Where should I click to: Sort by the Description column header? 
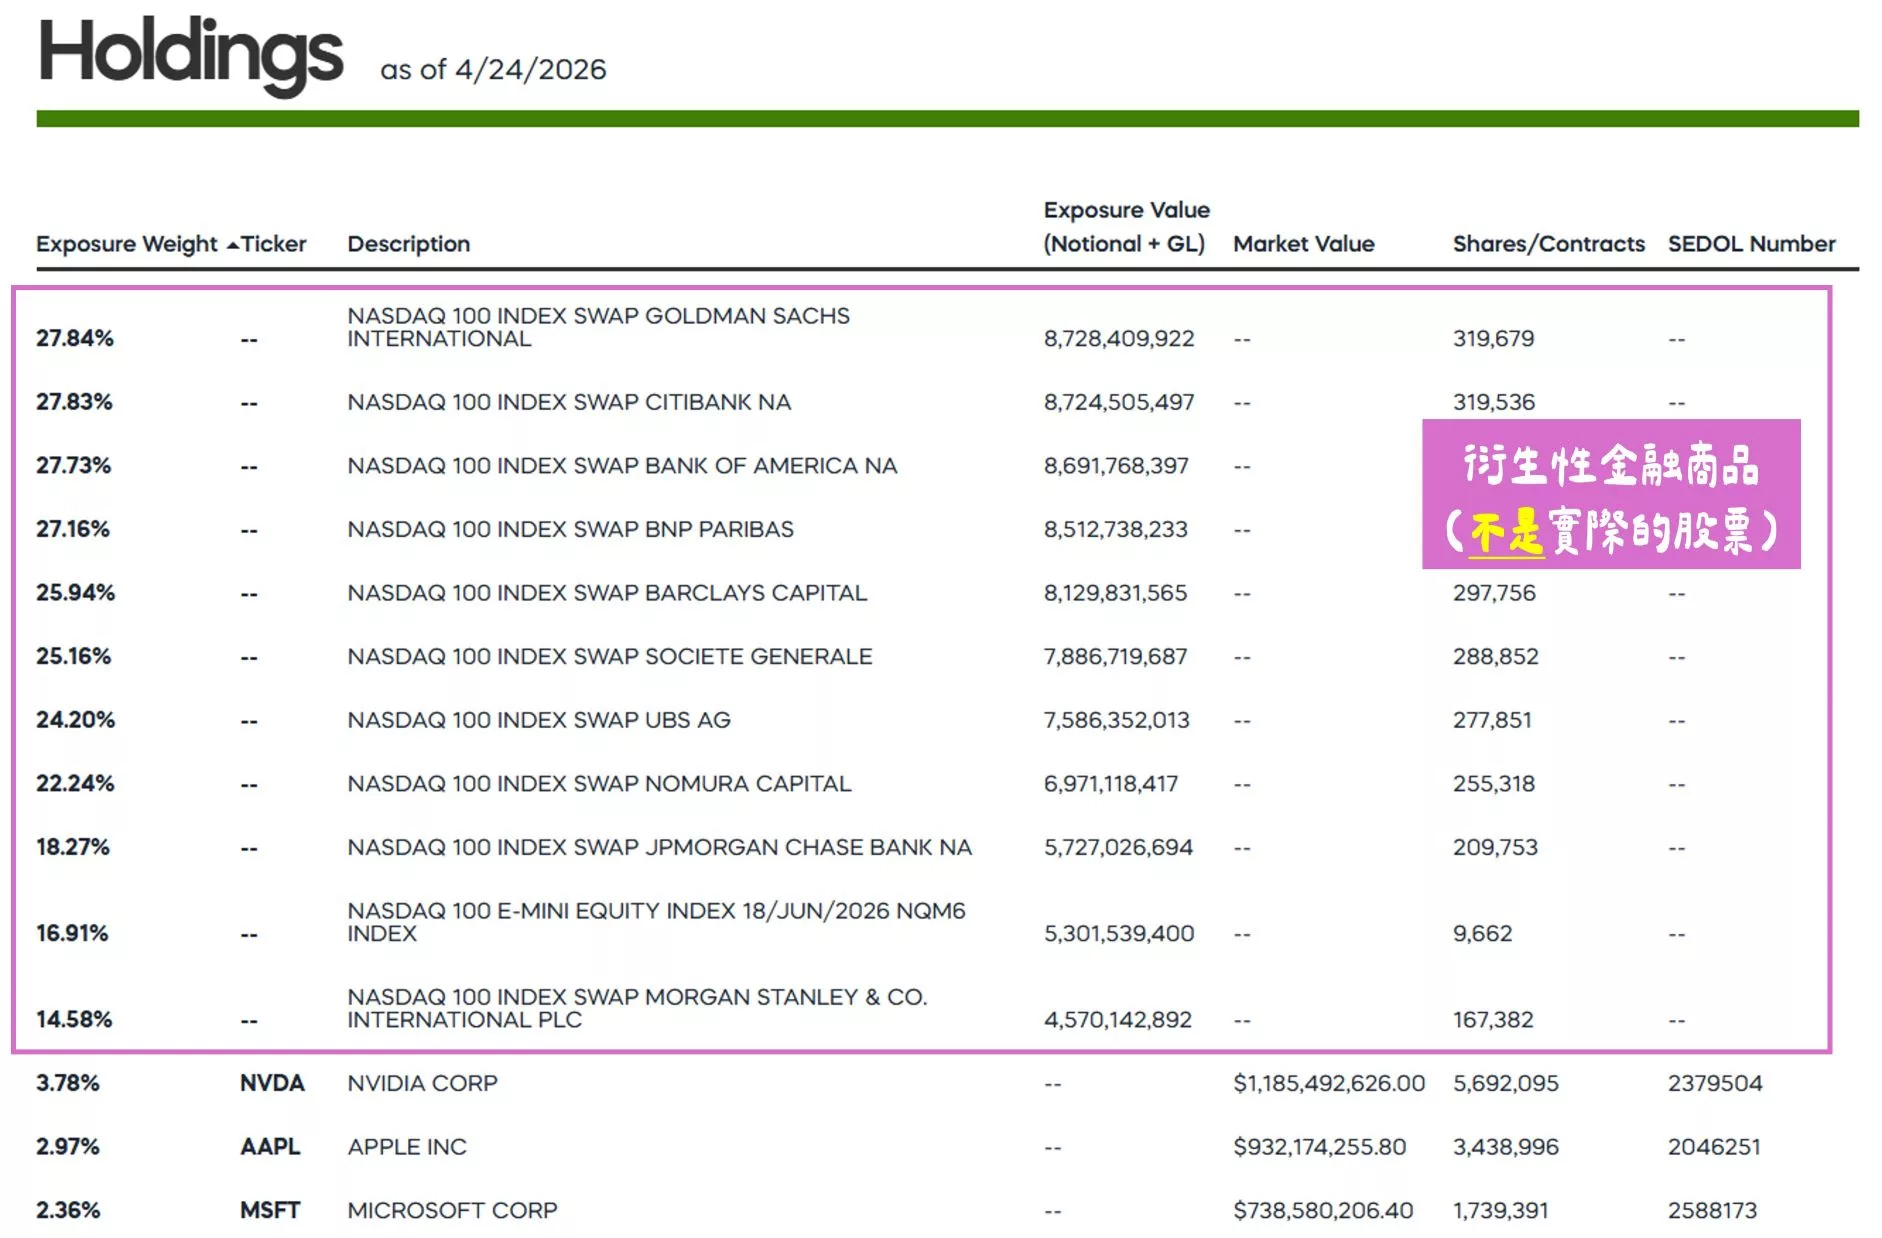408,244
